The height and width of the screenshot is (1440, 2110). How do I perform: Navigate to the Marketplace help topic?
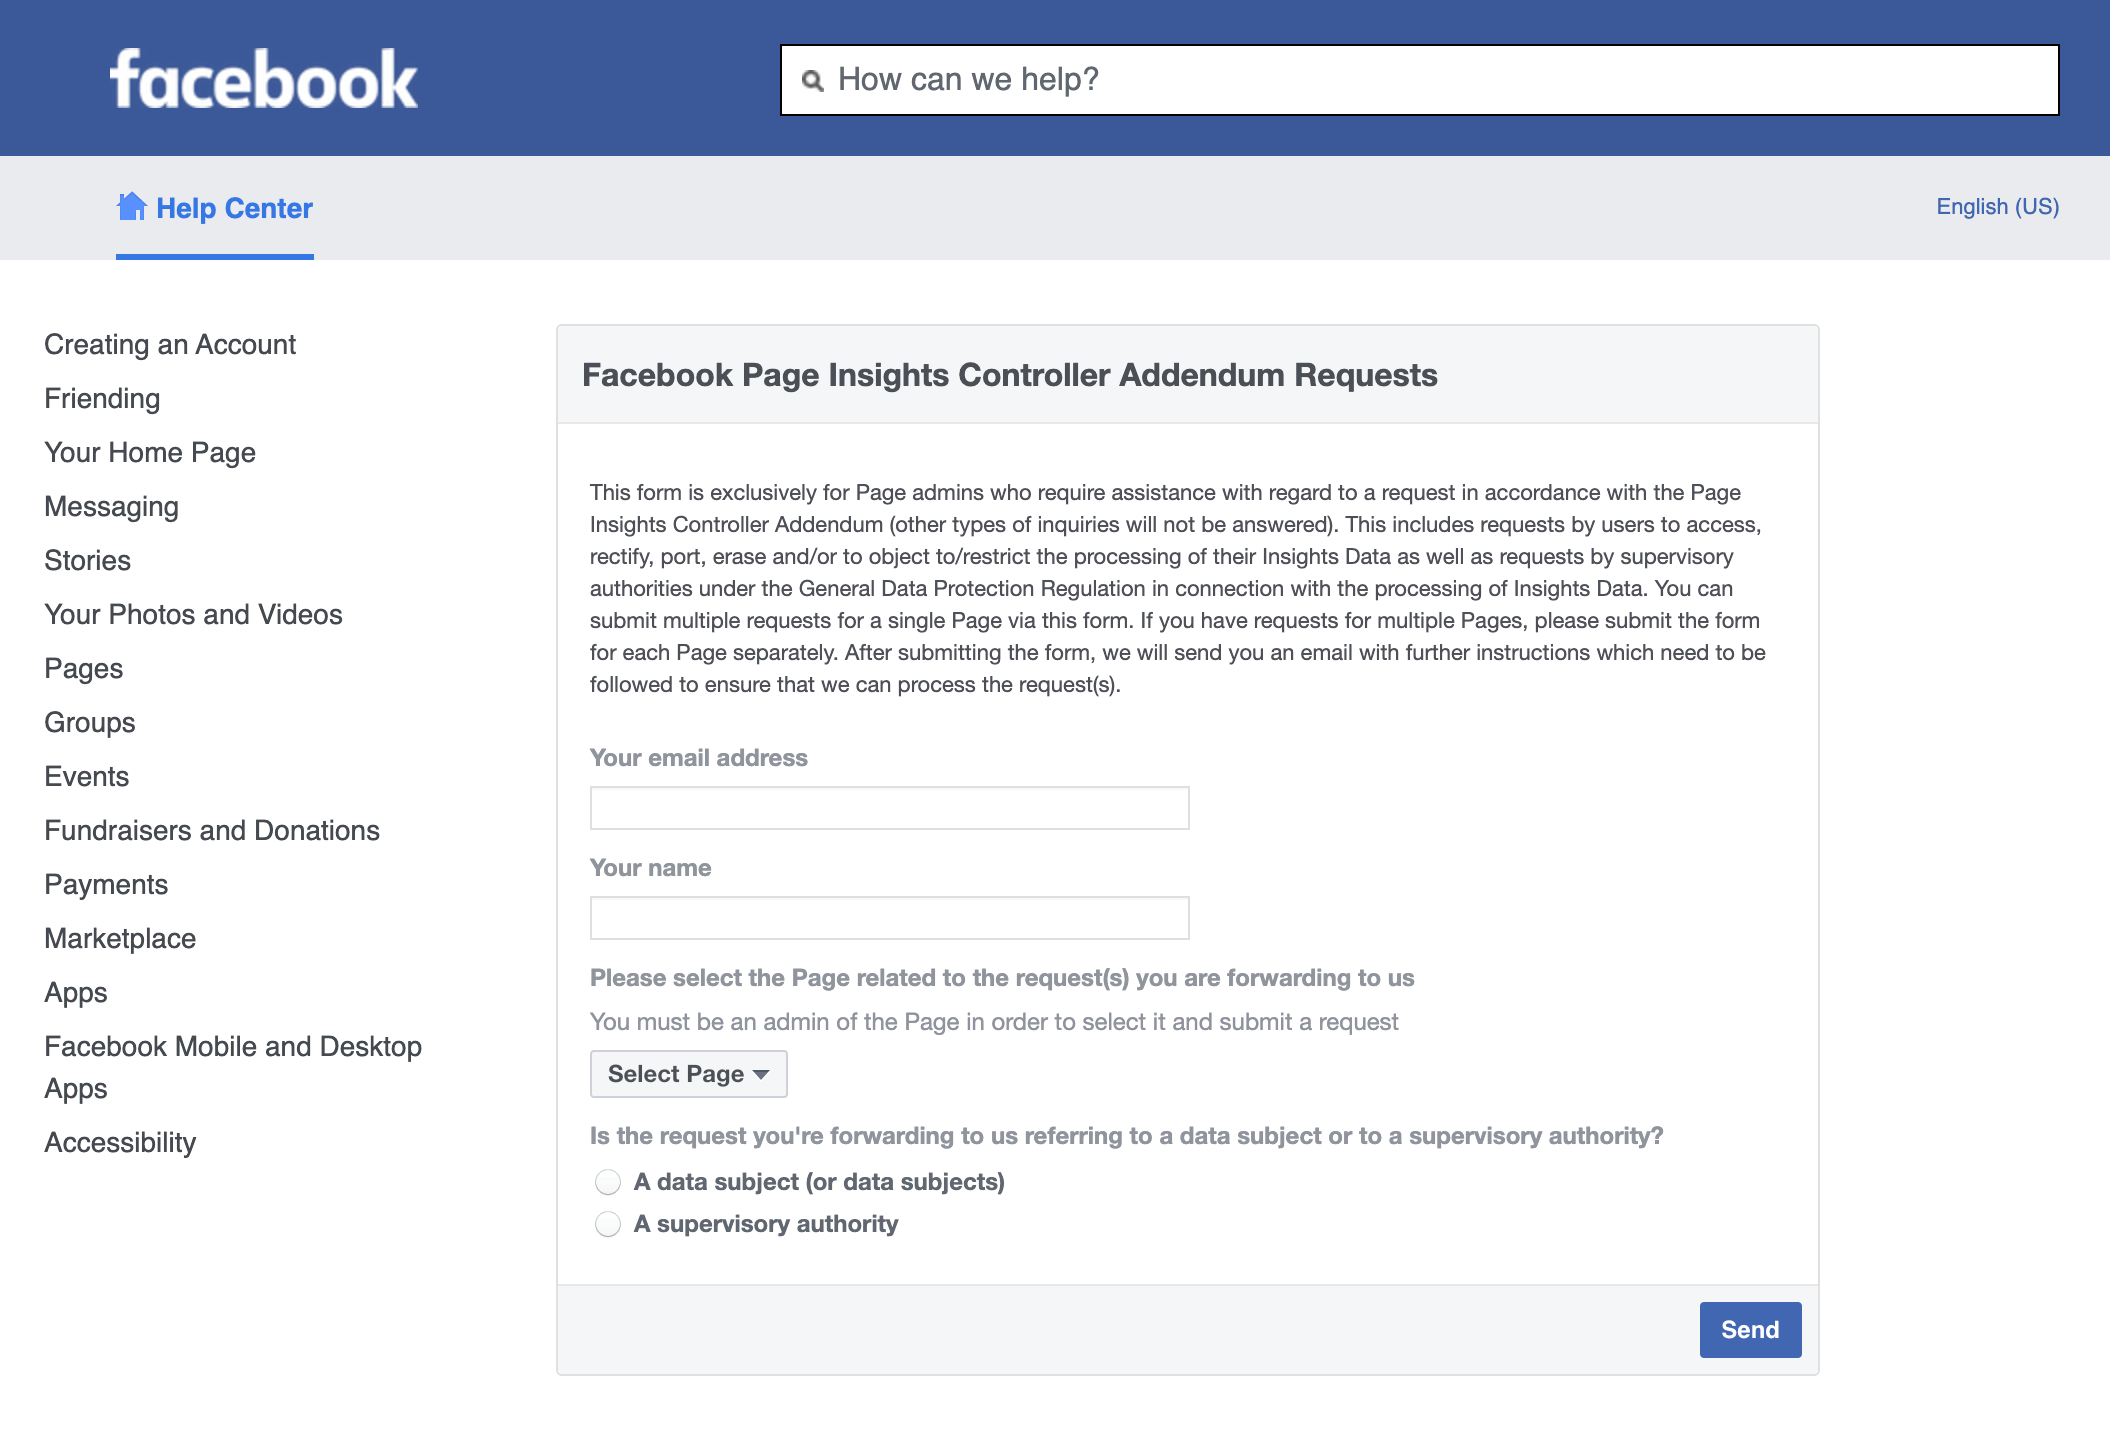(x=119, y=938)
